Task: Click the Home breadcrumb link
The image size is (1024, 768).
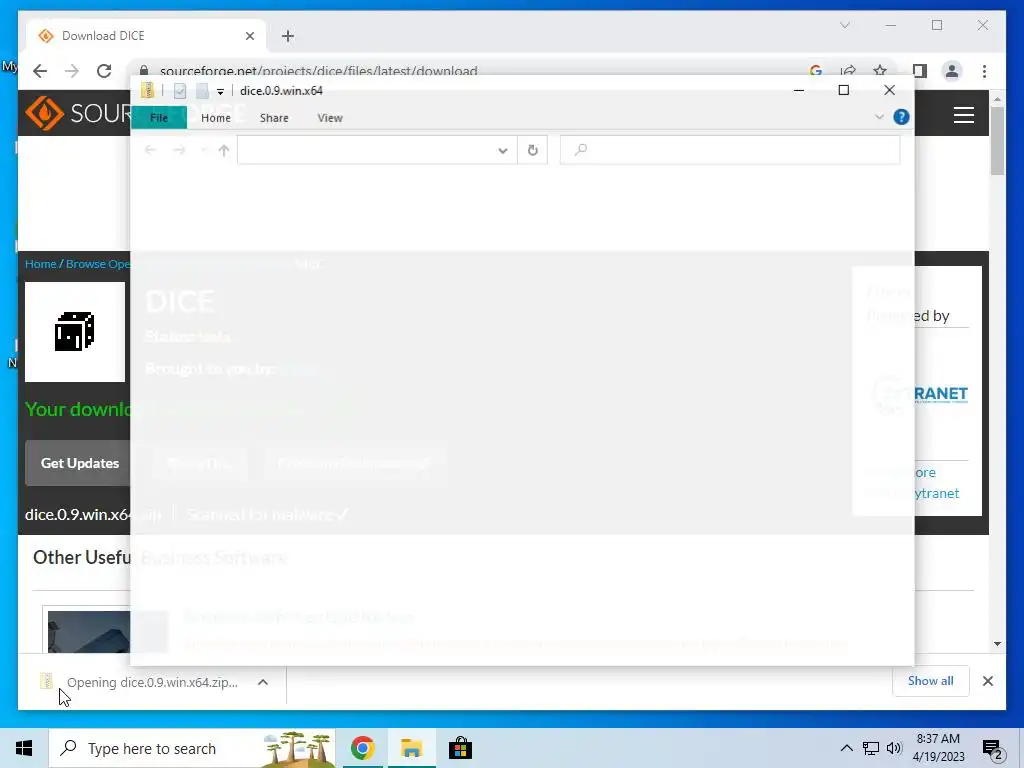Action: pos(40,264)
